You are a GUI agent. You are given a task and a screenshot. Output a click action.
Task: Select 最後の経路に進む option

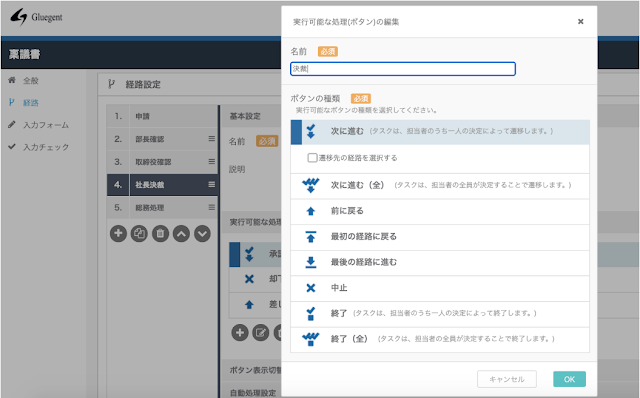tap(440, 262)
